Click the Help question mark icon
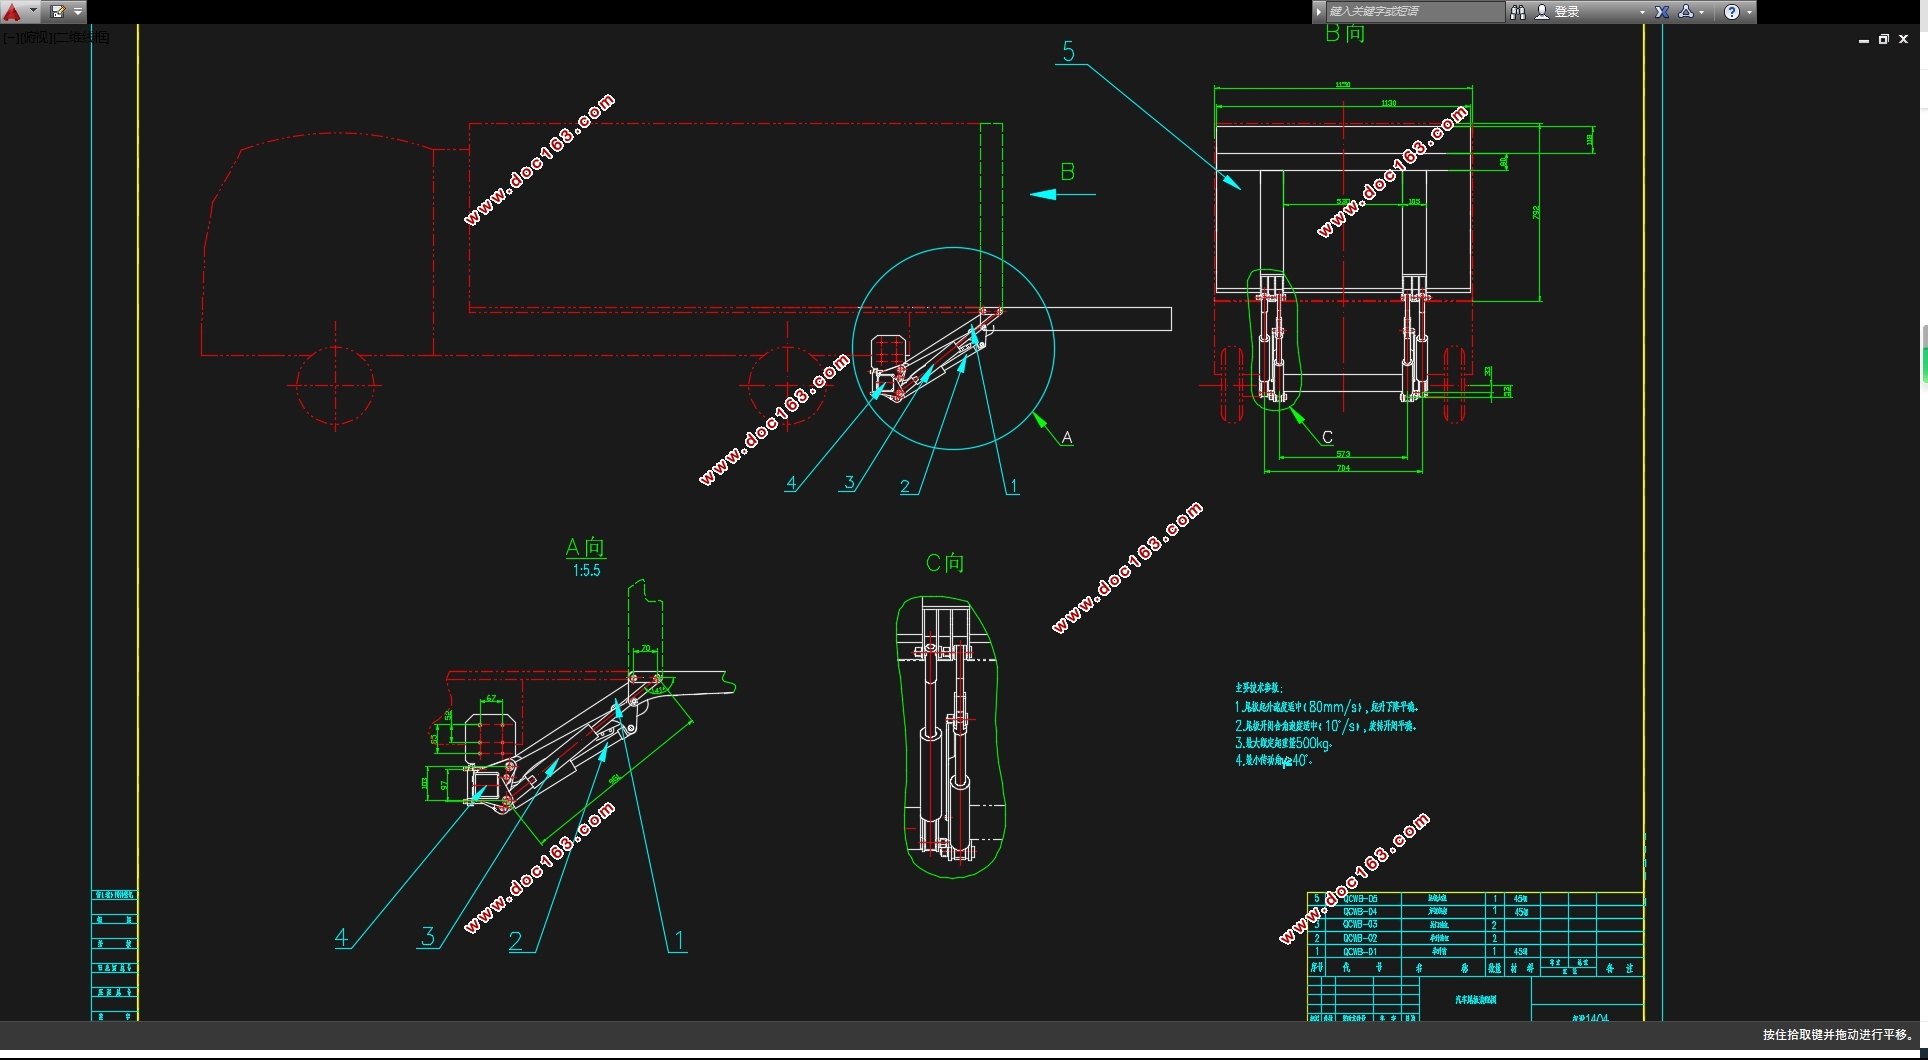This screenshot has width=1928, height=1060. [x=1732, y=12]
